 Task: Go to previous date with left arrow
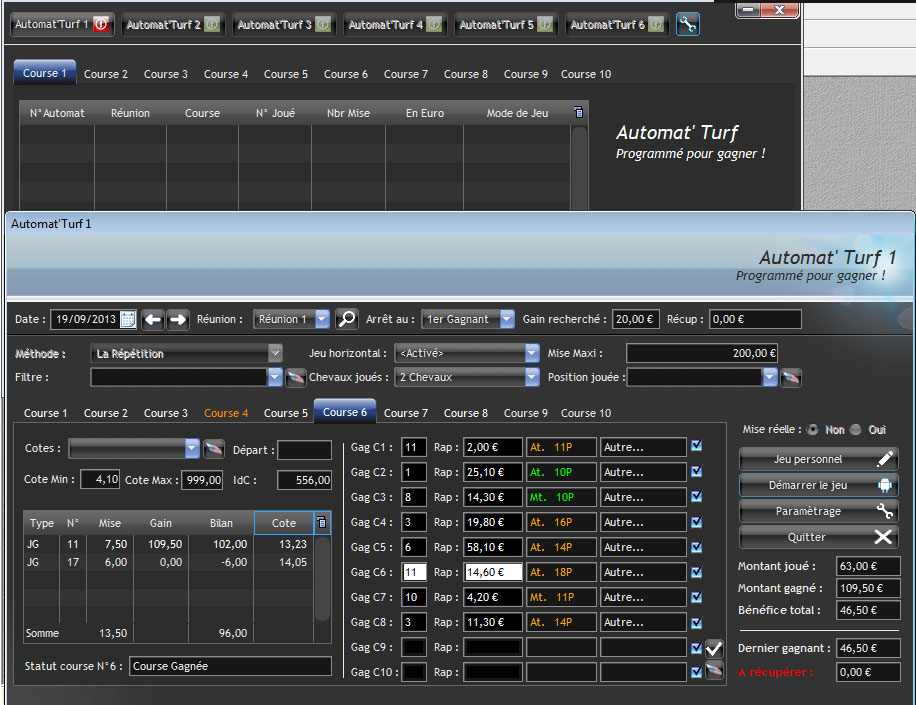pos(153,320)
